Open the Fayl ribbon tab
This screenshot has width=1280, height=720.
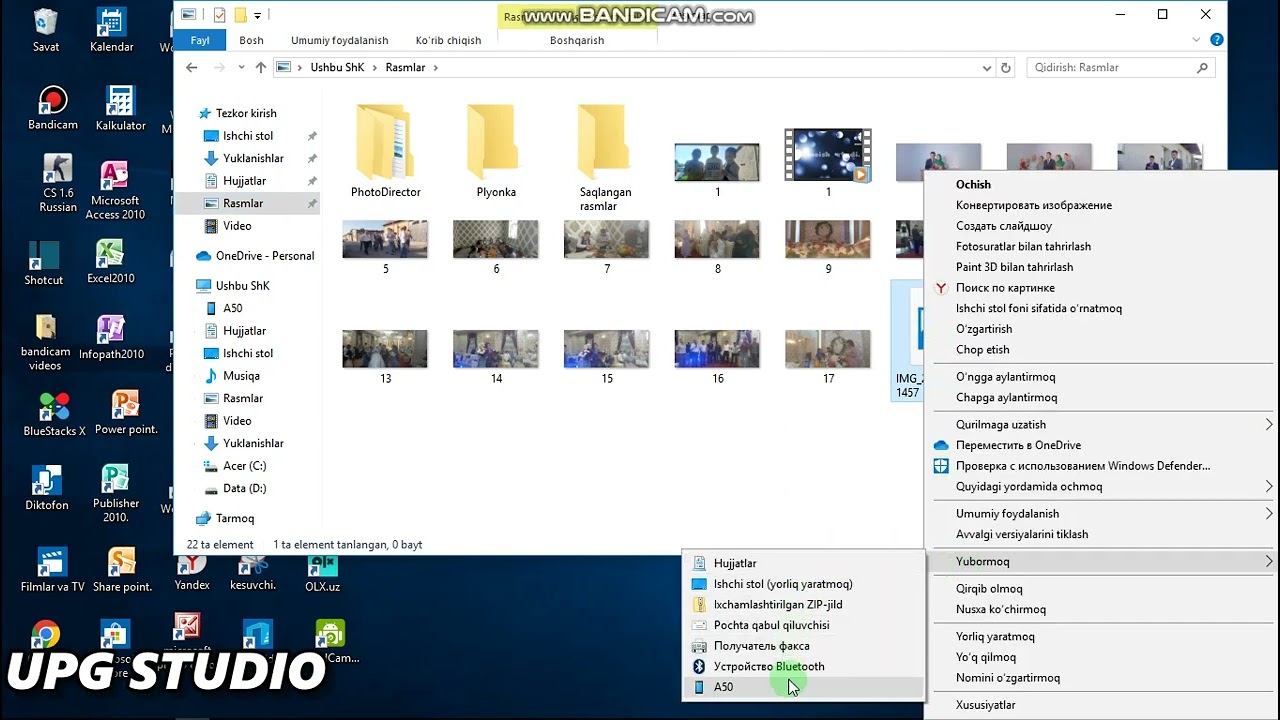click(x=200, y=40)
